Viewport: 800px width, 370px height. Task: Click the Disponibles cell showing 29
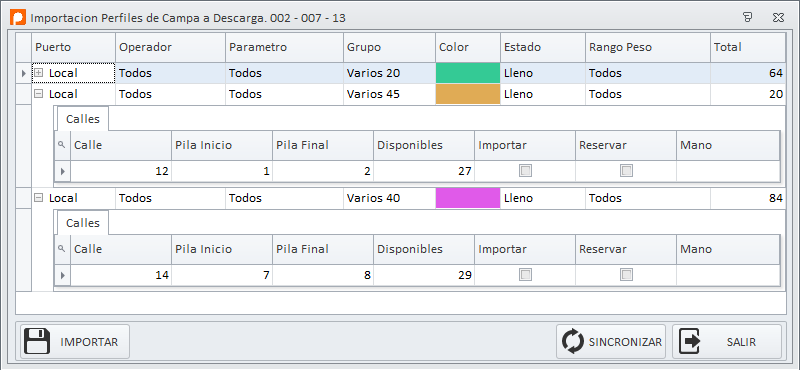(424, 276)
